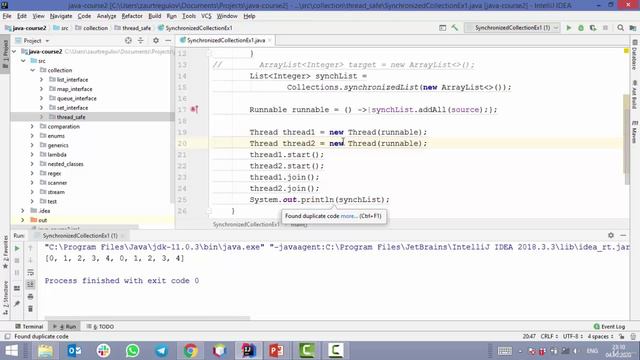
Task: Start debugging with the bug icon
Action: coord(581,28)
